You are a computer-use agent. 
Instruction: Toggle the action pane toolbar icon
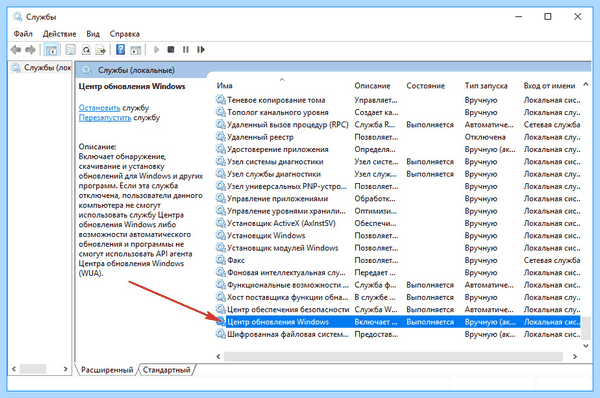135,50
